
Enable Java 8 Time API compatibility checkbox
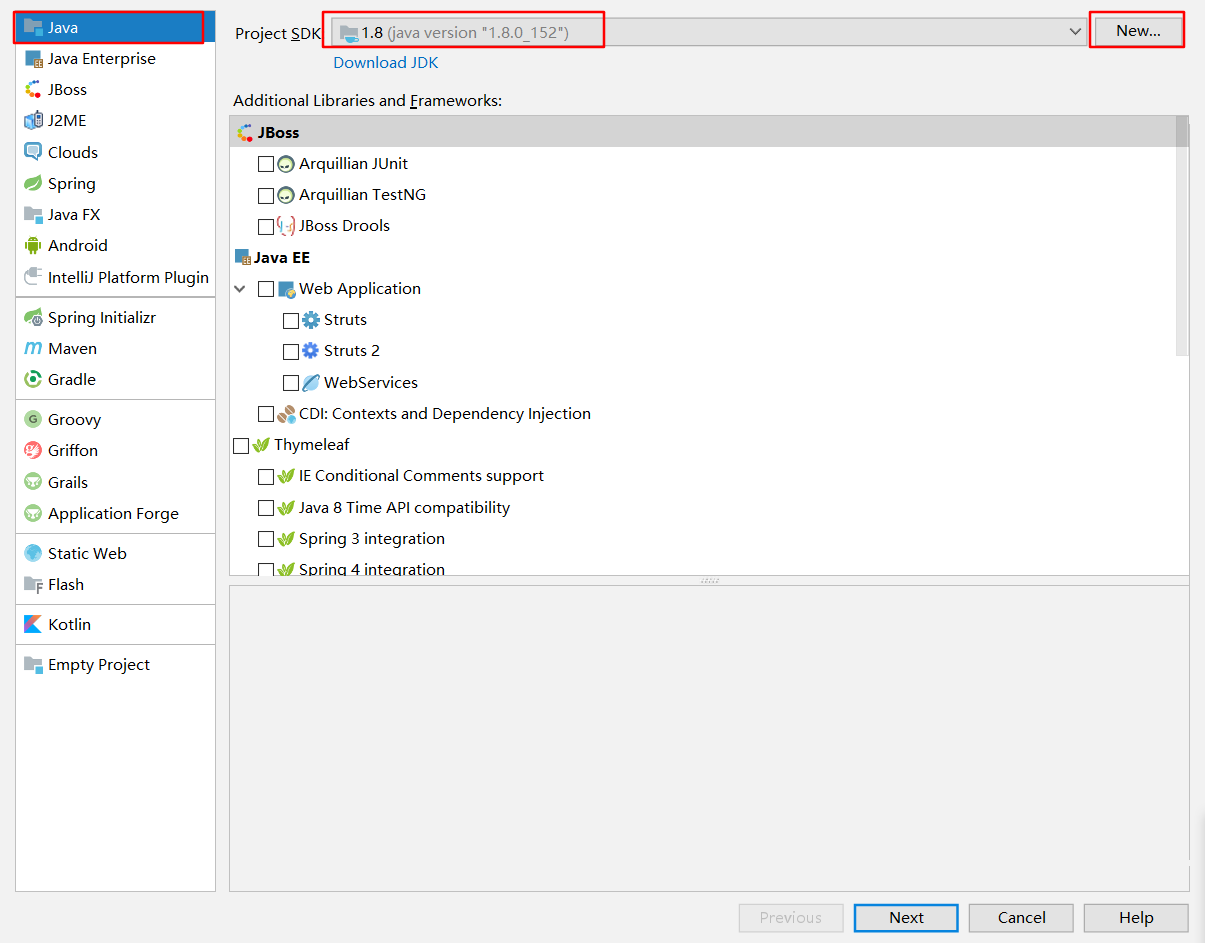(x=266, y=508)
